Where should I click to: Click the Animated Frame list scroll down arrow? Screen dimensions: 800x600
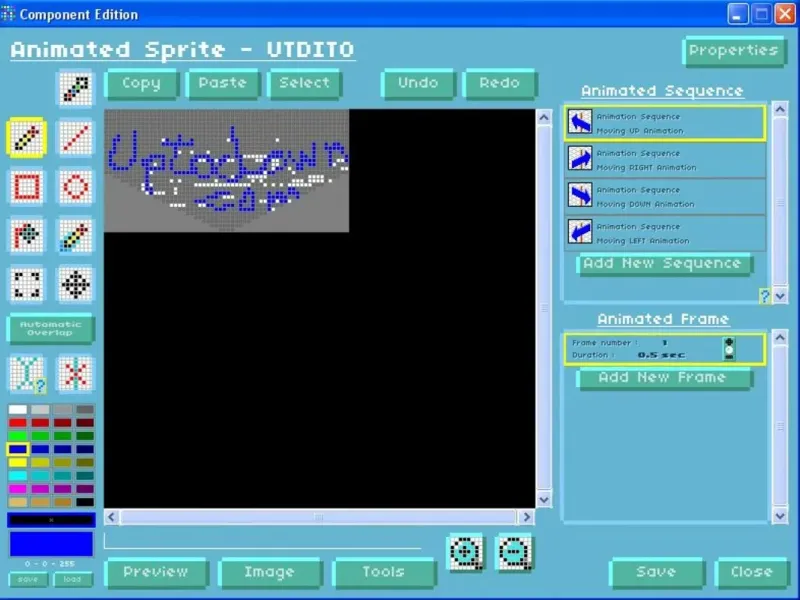coord(780,516)
